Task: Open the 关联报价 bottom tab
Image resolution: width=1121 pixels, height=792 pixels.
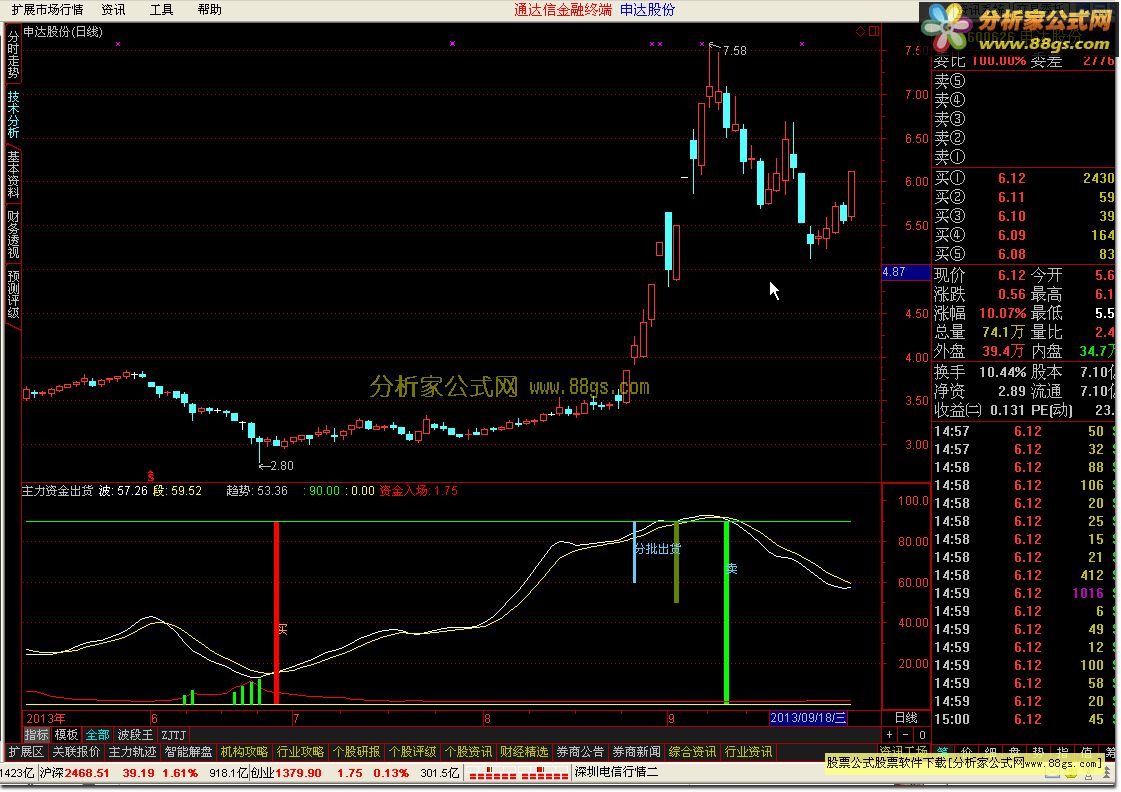Action: click(x=76, y=752)
